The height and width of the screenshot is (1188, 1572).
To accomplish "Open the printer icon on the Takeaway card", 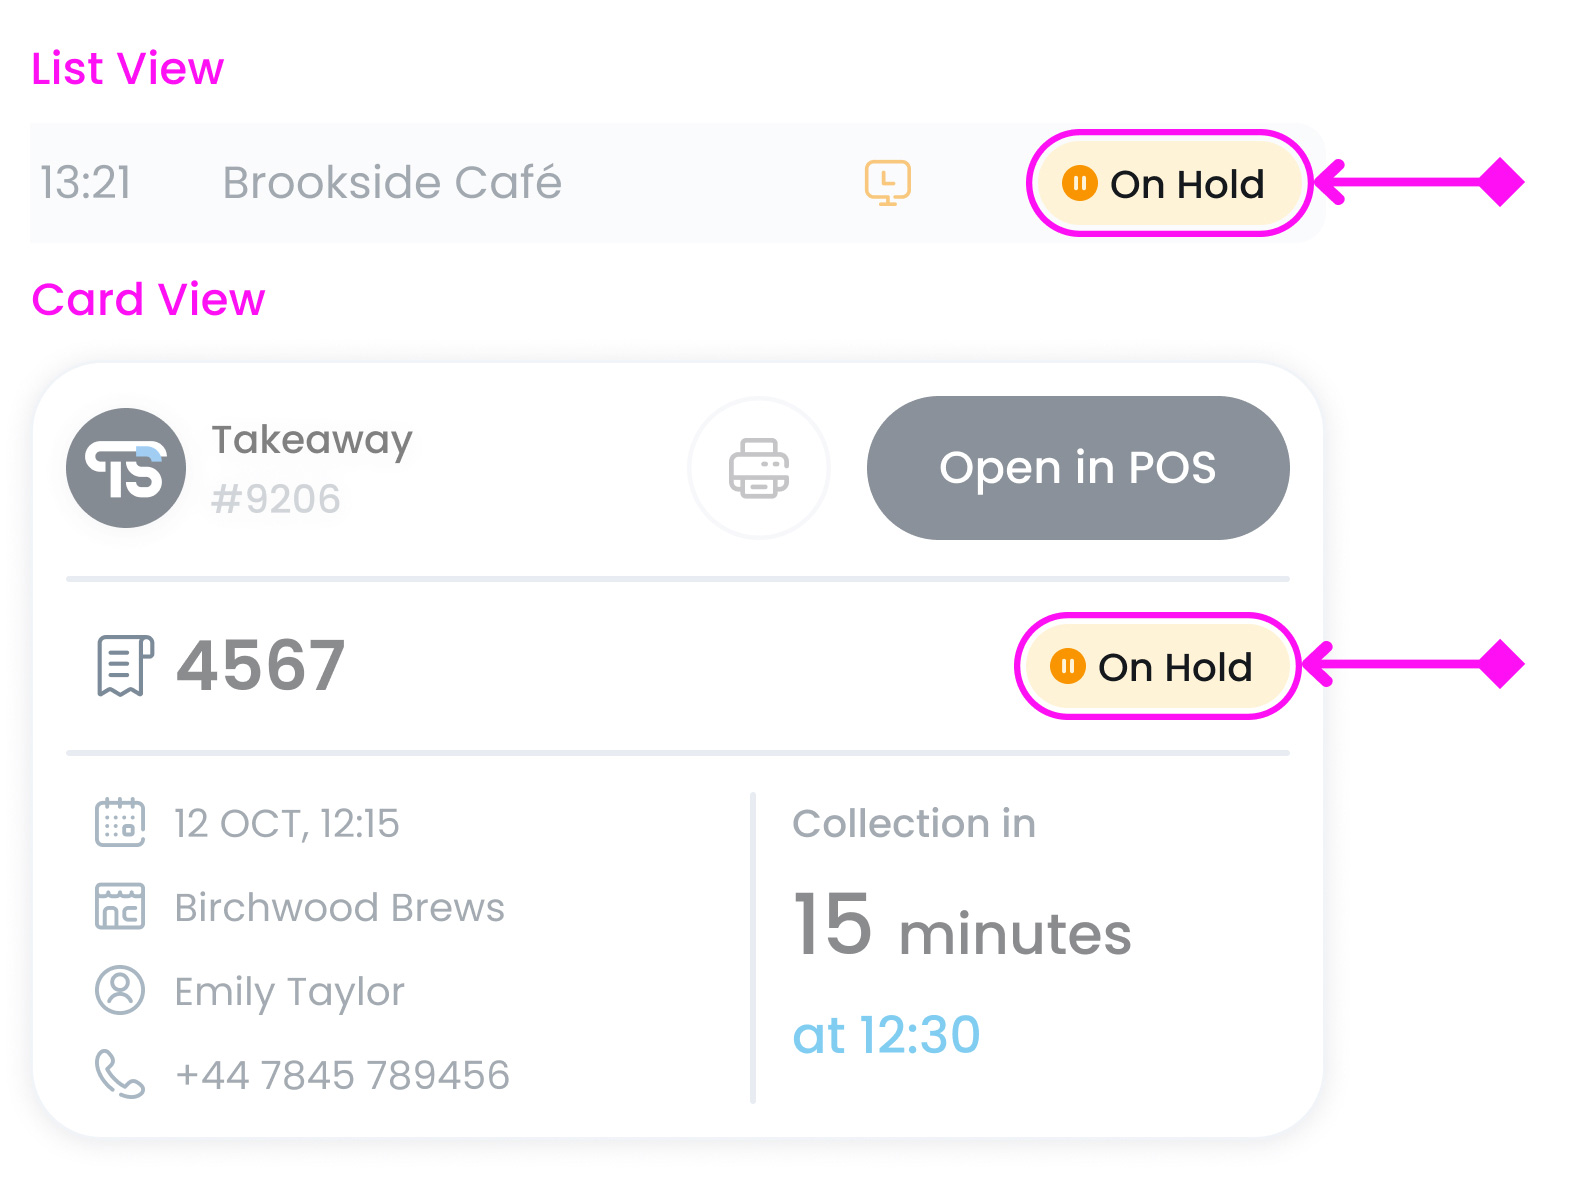I will point(760,467).
